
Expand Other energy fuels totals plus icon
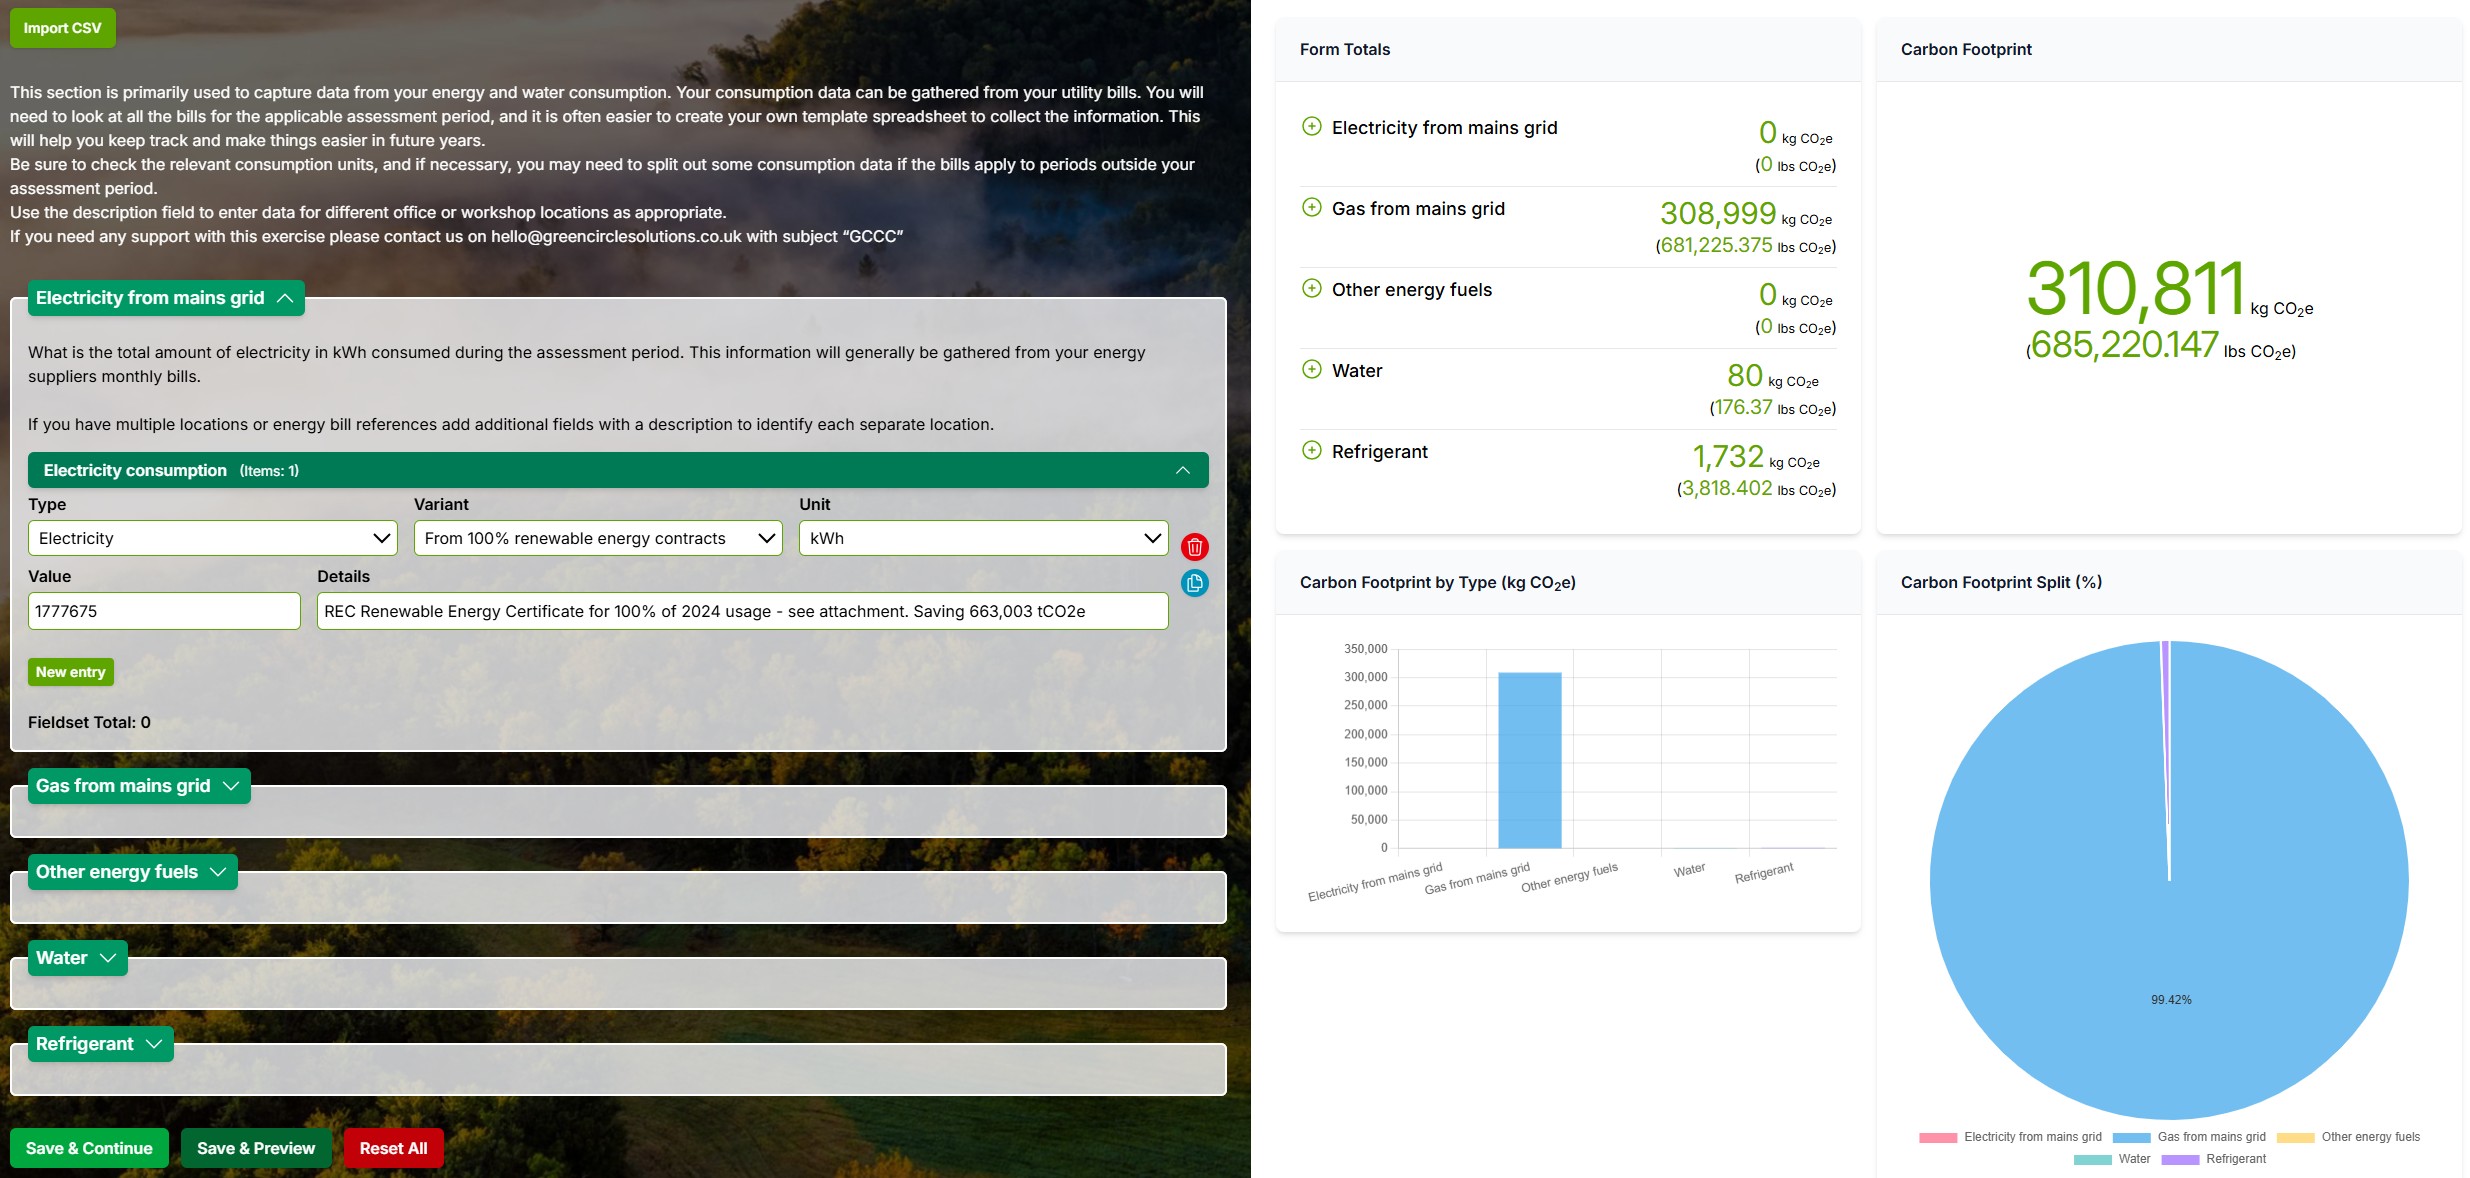(1311, 288)
